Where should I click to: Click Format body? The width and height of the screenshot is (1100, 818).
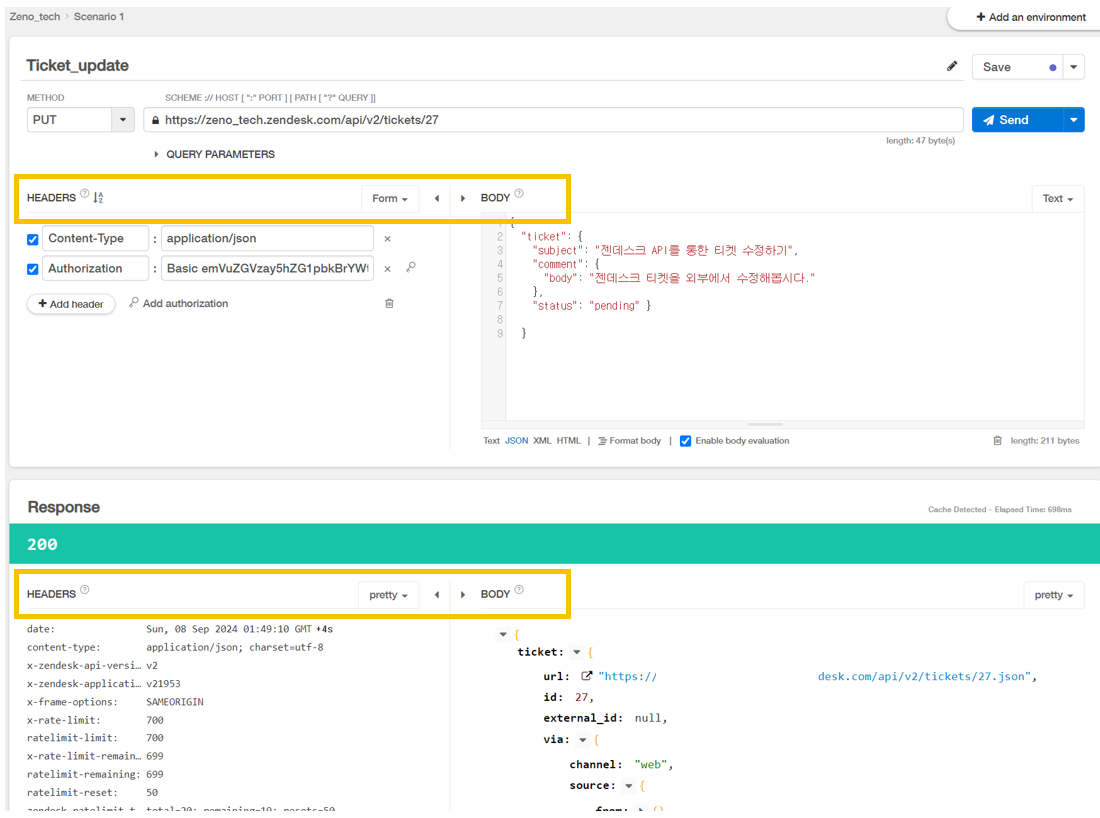[x=629, y=441]
